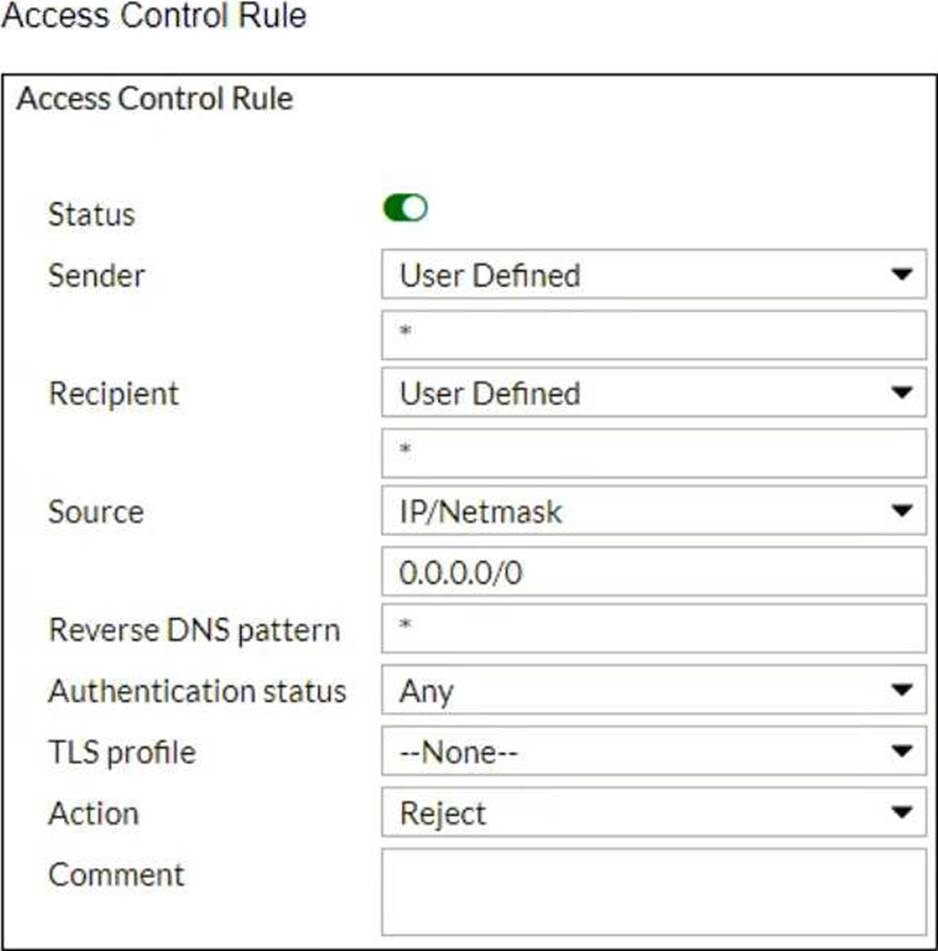
Task: Click the Sender pattern input field
Action: pyautogui.click(x=653, y=334)
